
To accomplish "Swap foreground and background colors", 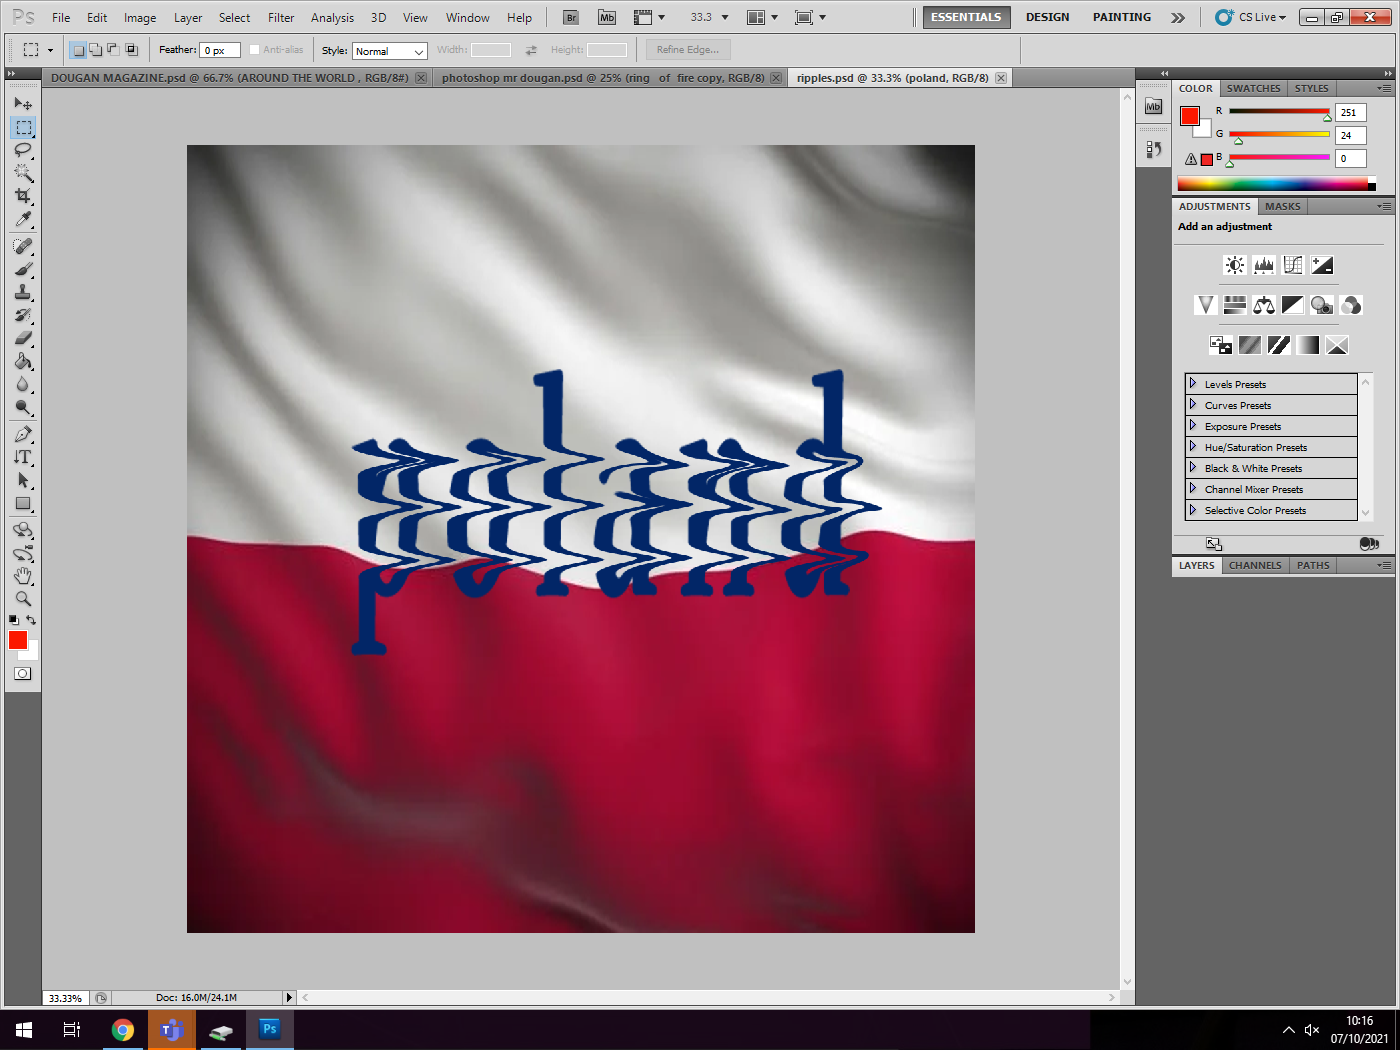I will click(x=31, y=620).
